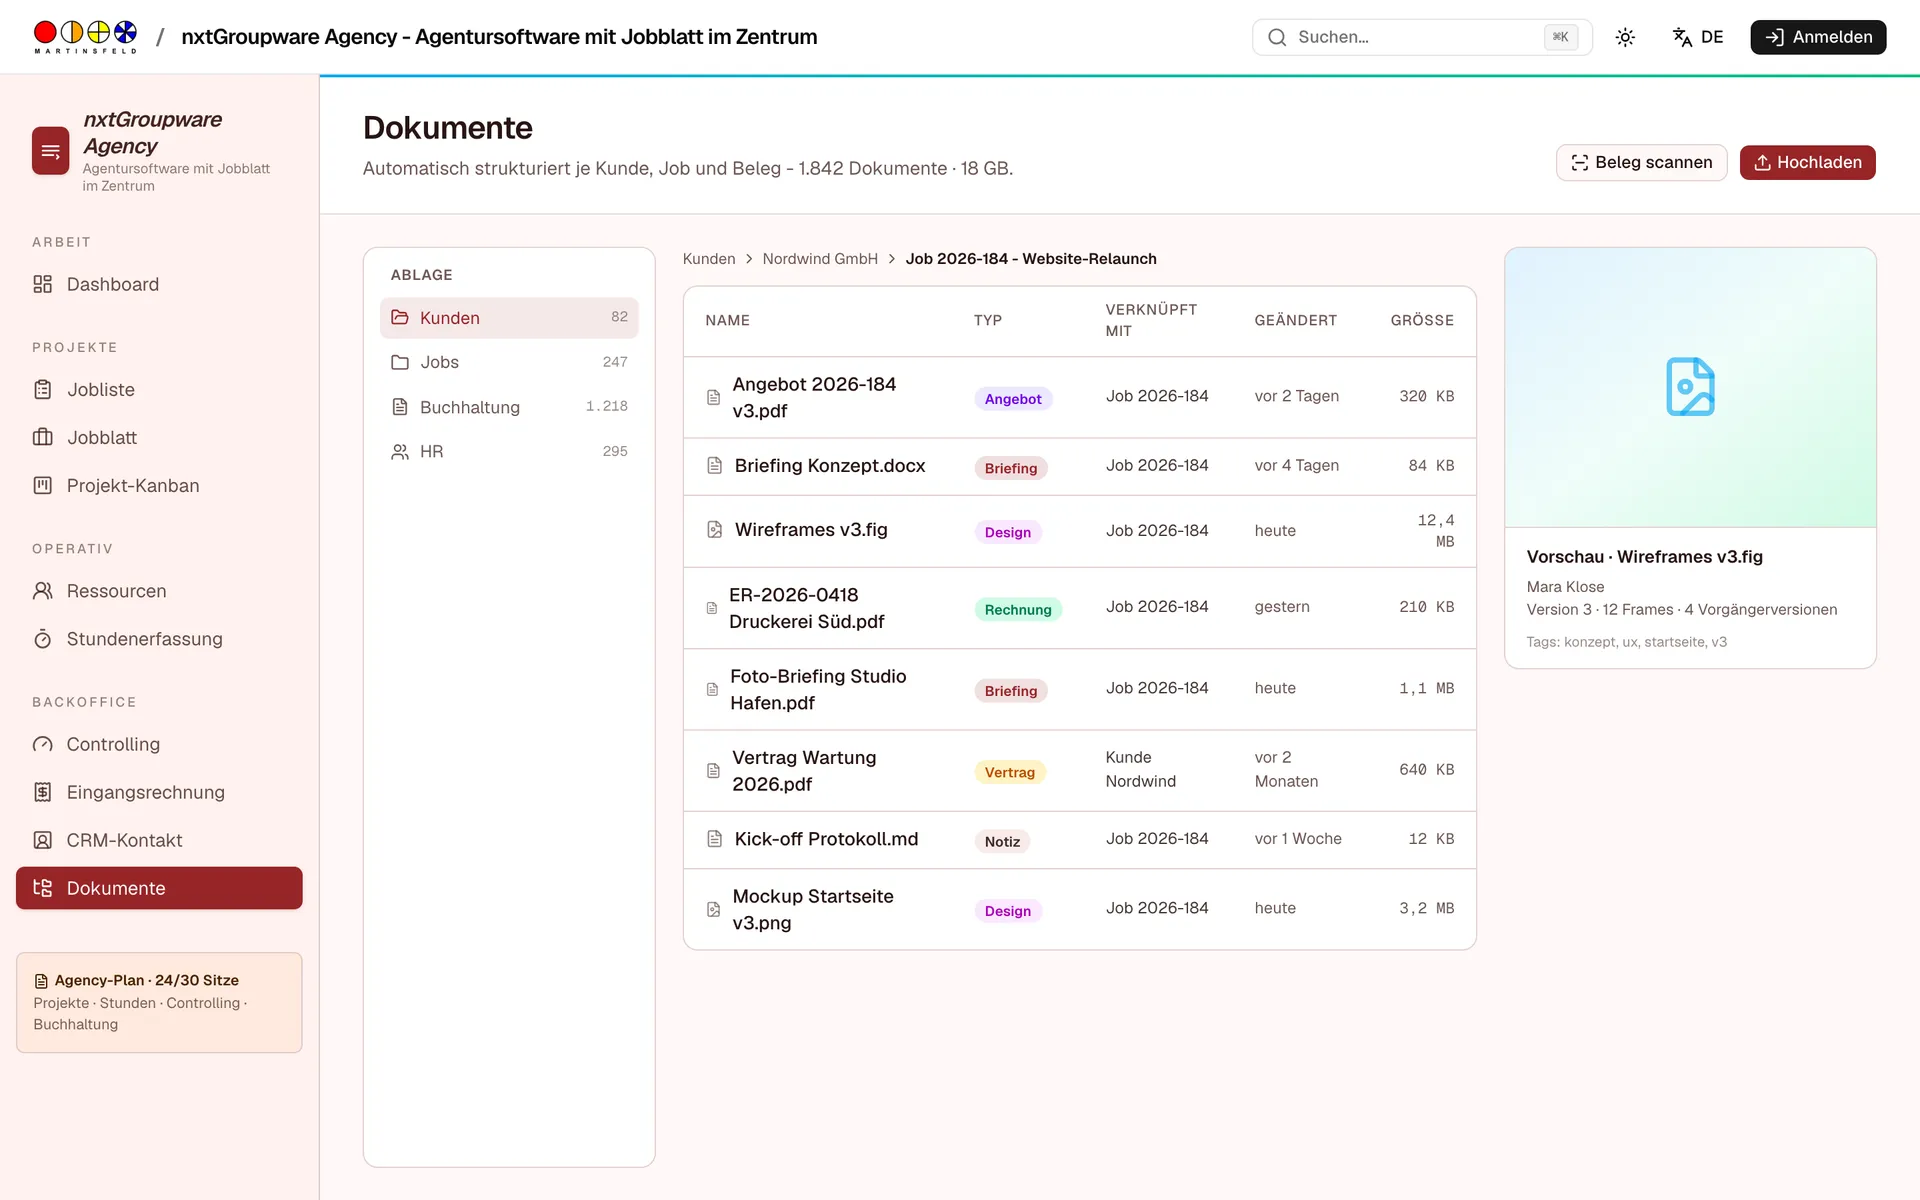Click the Stundenerfassung timer icon

coord(42,639)
